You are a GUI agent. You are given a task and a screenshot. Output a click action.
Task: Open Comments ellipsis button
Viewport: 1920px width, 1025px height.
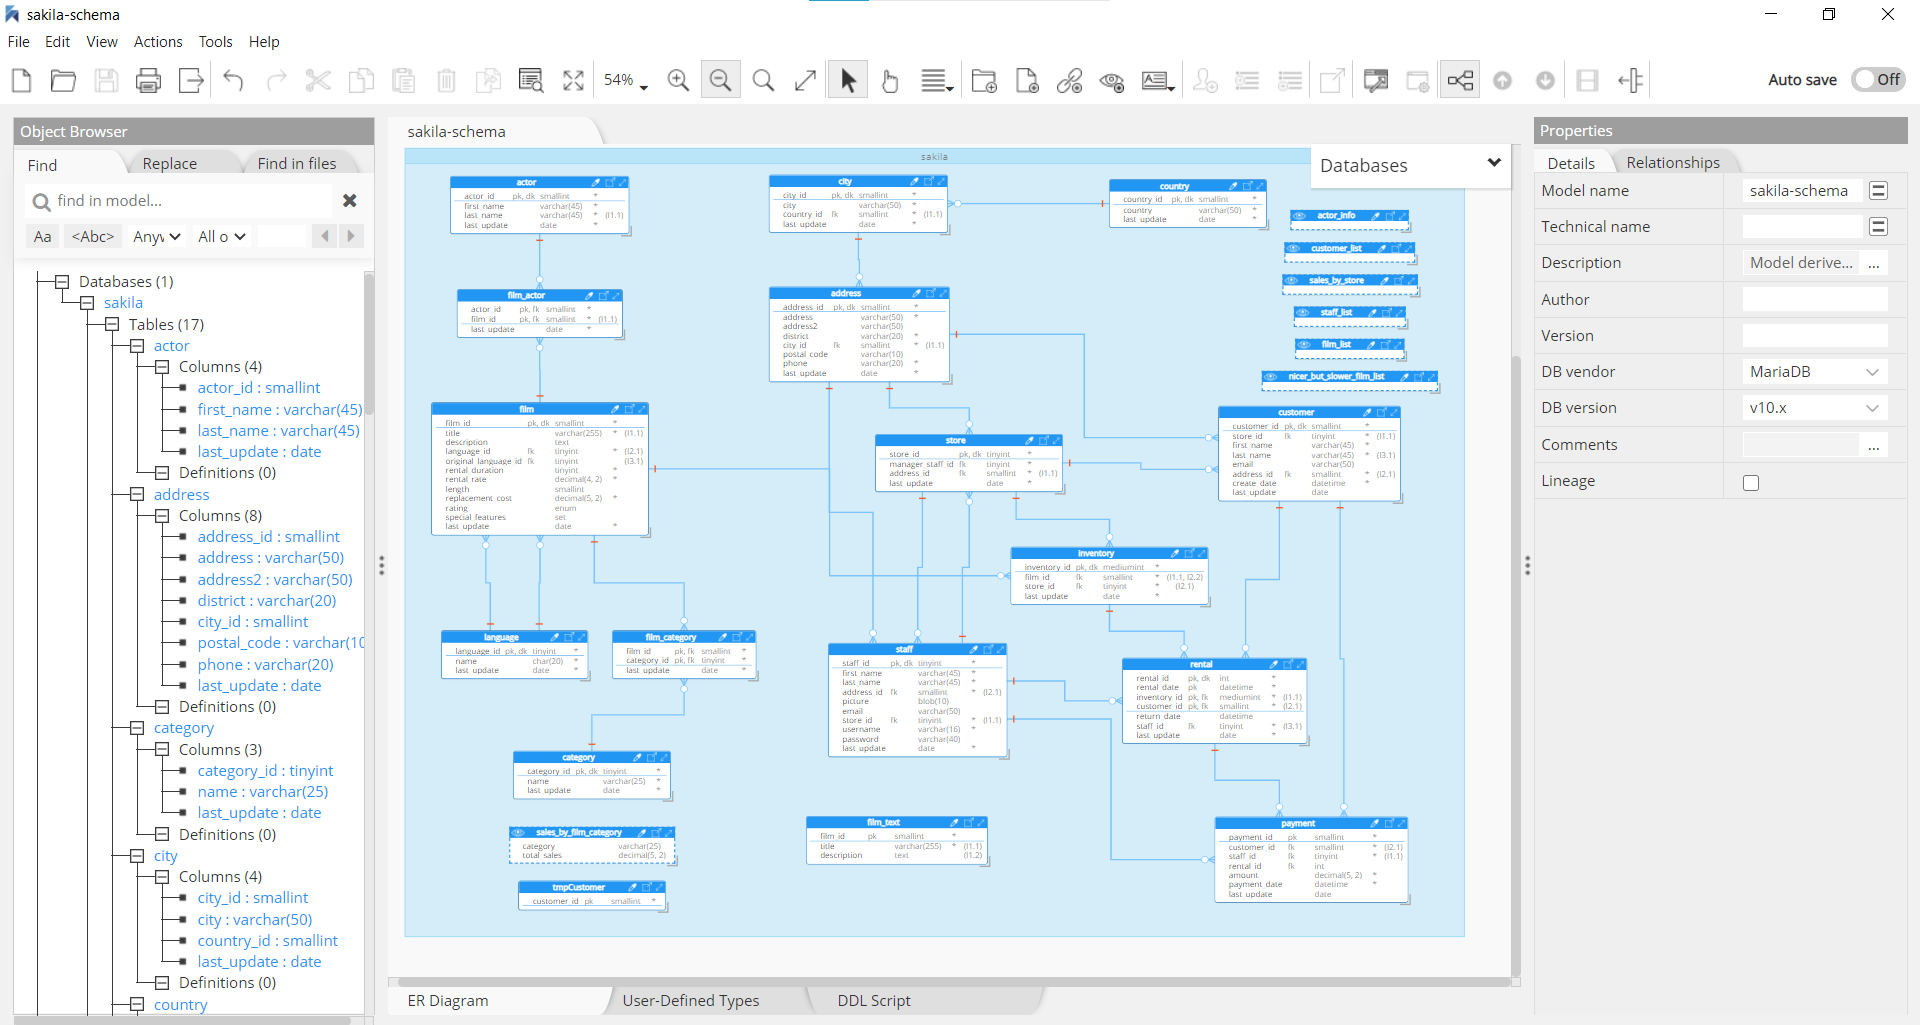pyautogui.click(x=1874, y=446)
